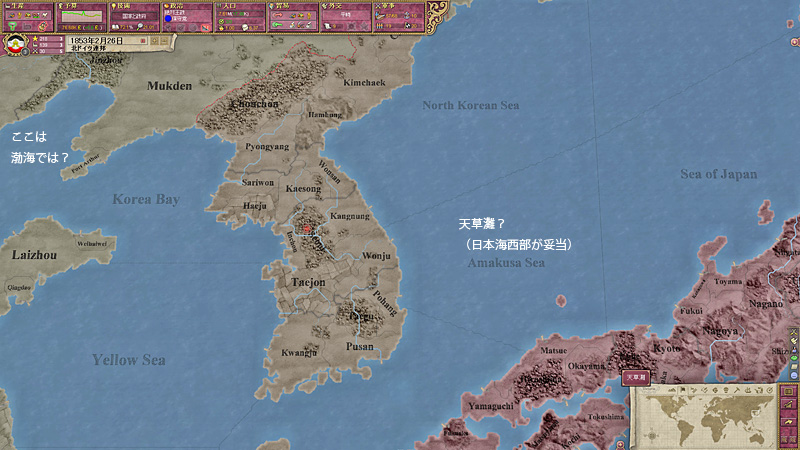Open the 技術 technology tab
The image size is (800, 450).
(134, 17)
